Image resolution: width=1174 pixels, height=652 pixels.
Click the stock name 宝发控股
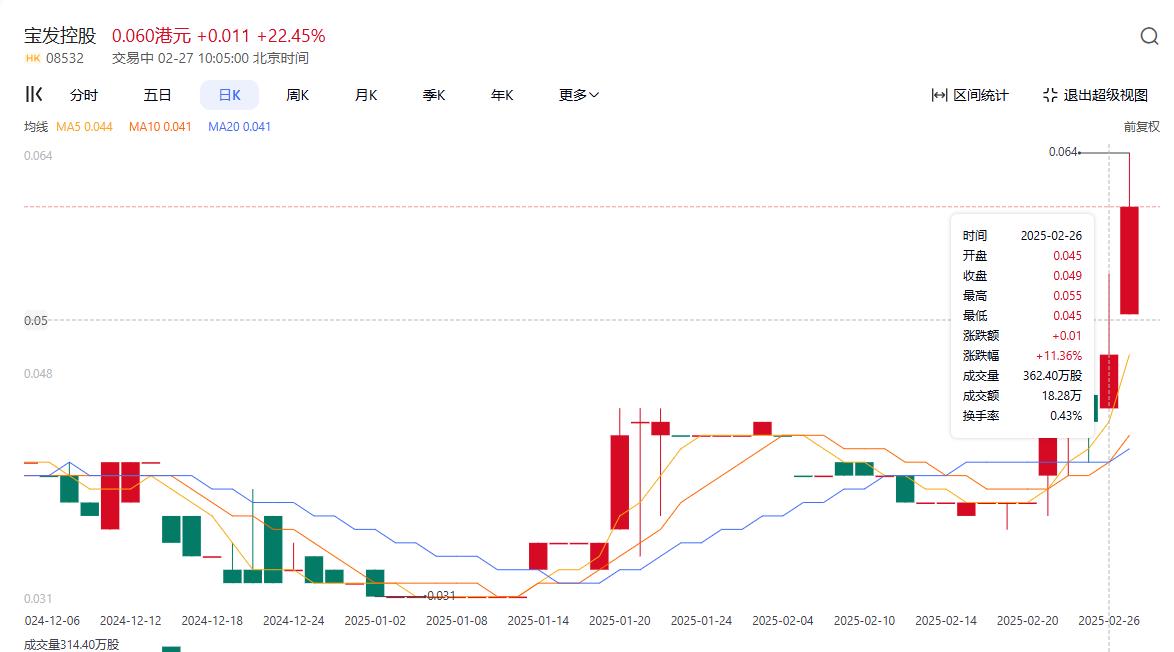coord(61,35)
